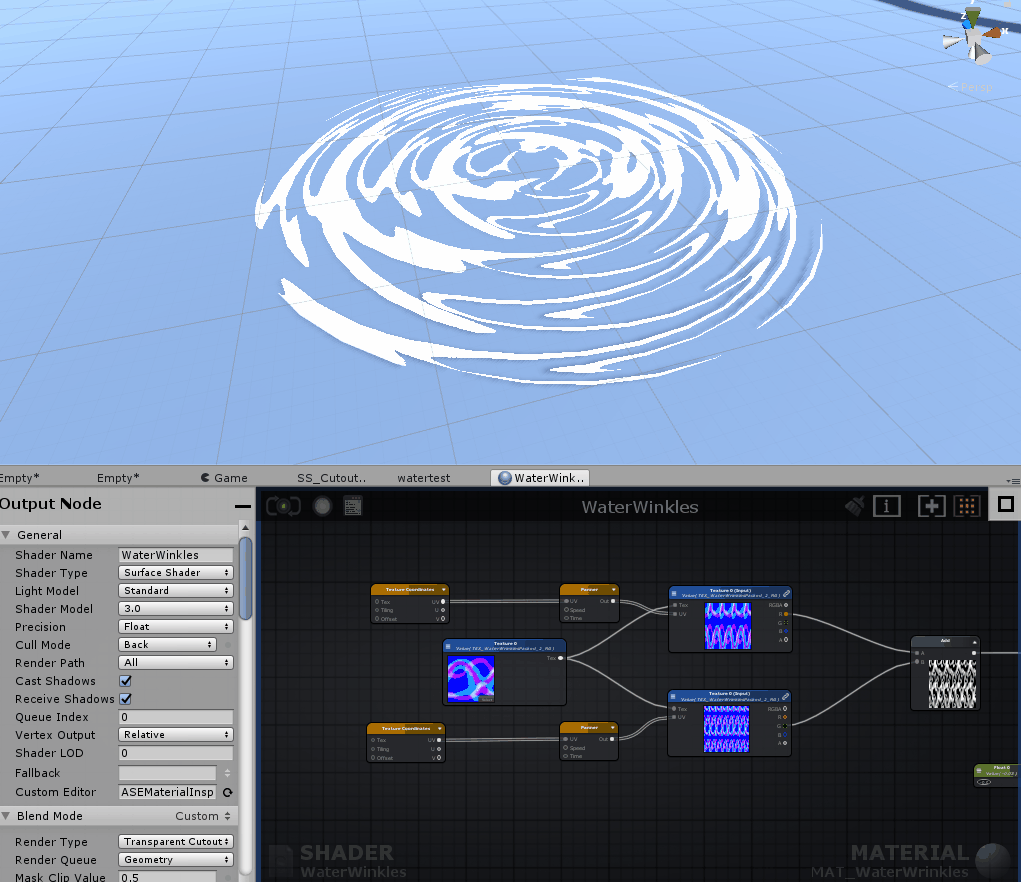Open the info help icon

pos(887,506)
